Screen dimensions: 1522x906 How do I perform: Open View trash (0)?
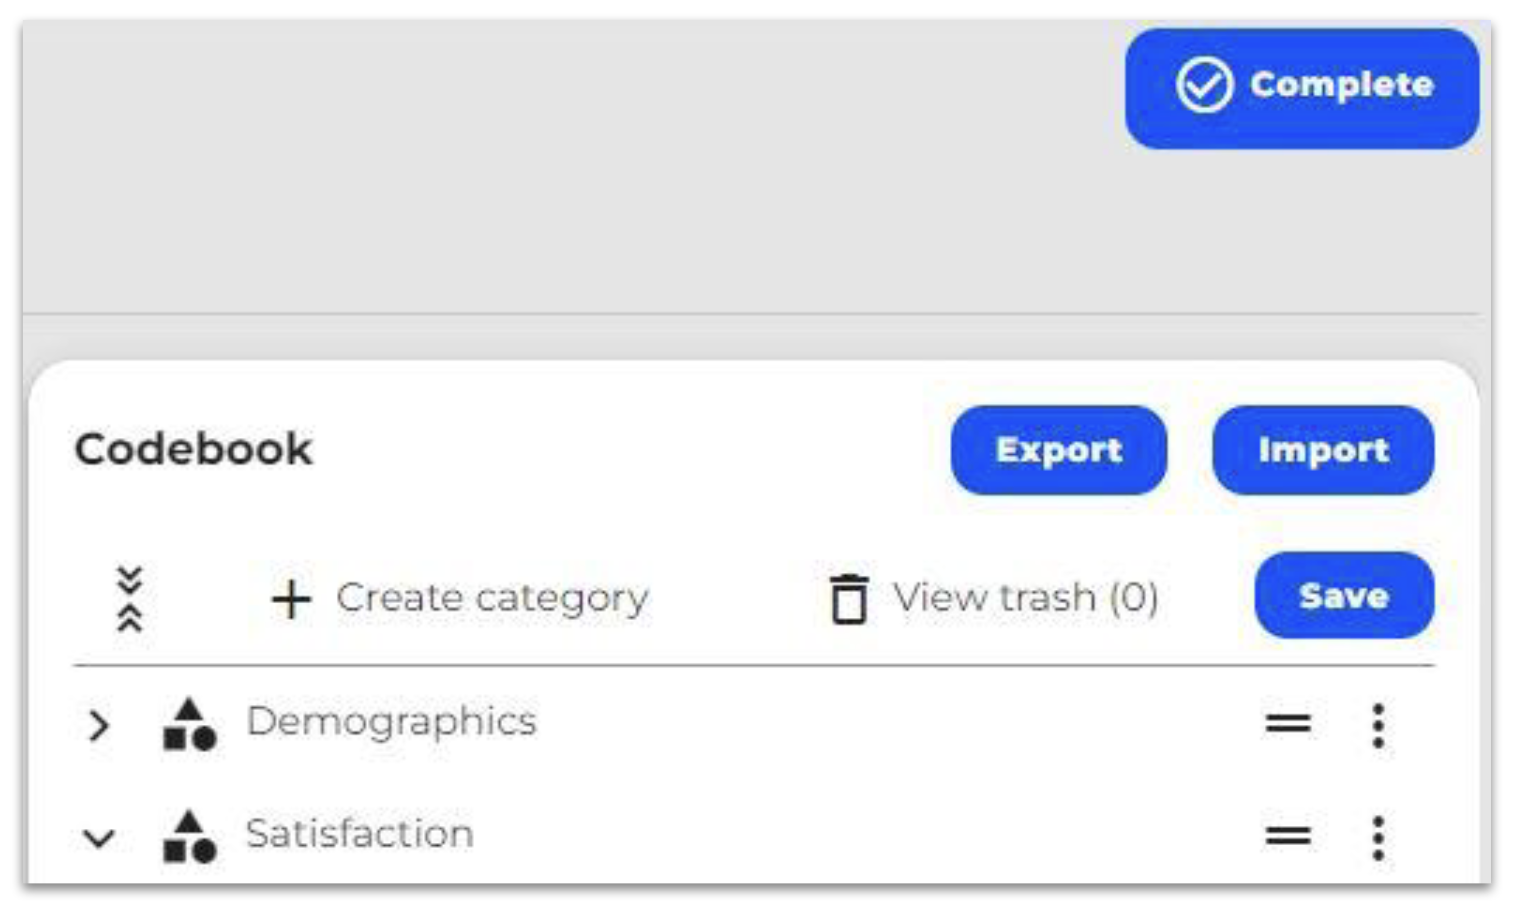(x=1025, y=598)
